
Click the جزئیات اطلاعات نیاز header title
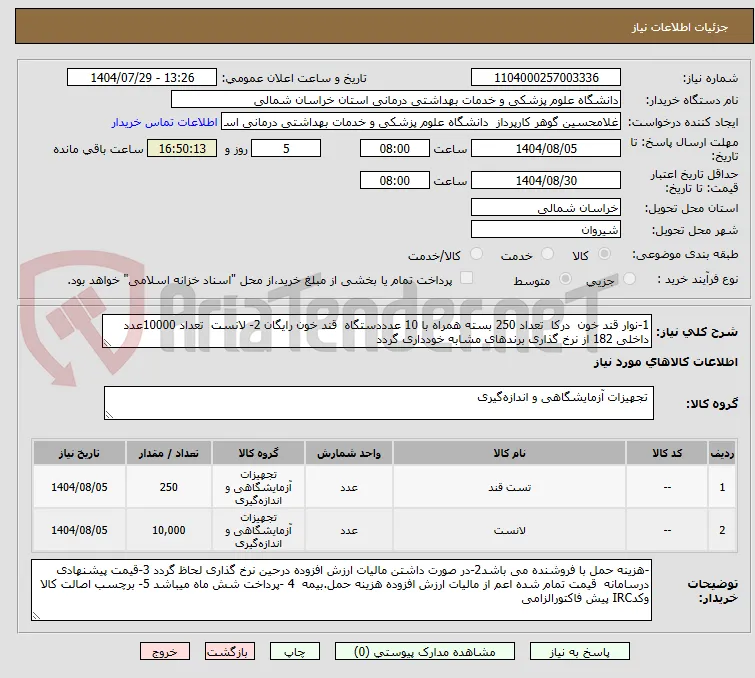(x=680, y=27)
